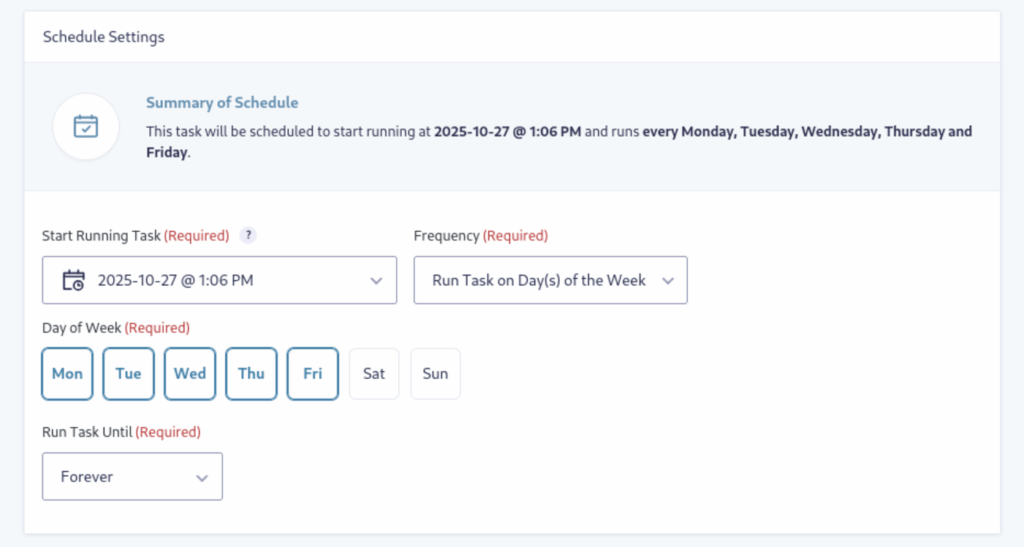Click the Day of Week (Required) label
The image size is (1024, 547).
click(x=116, y=328)
